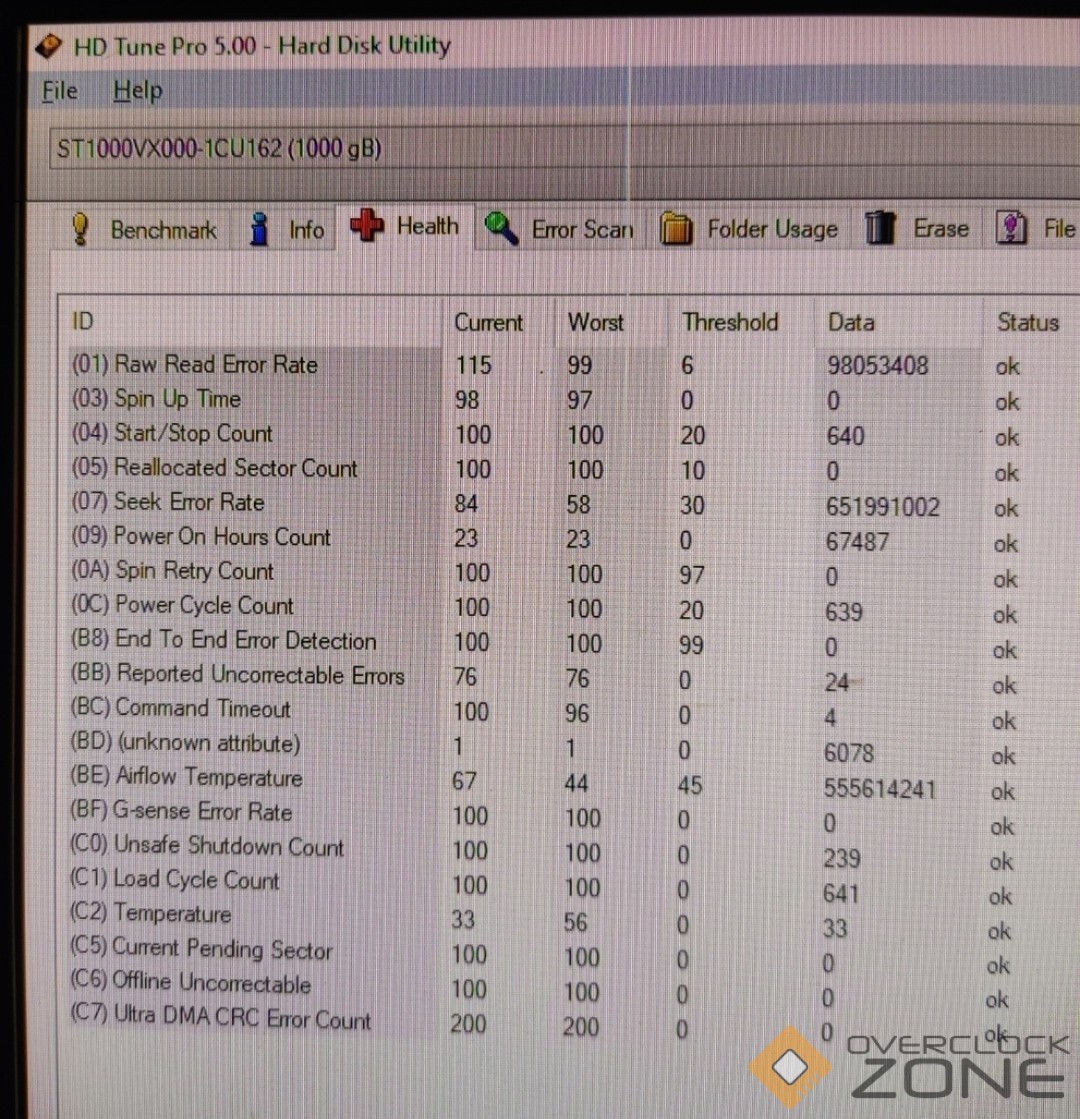This screenshot has width=1080, height=1119.
Task: Open the File menu
Action: point(59,91)
